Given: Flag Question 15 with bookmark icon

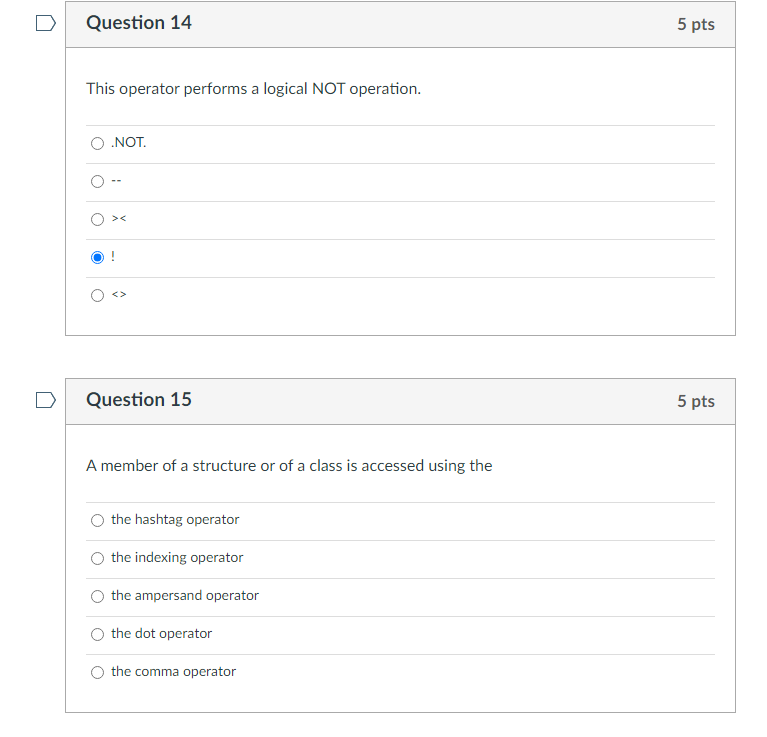Looking at the screenshot, I should pyautogui.click(x=44, y=401).
